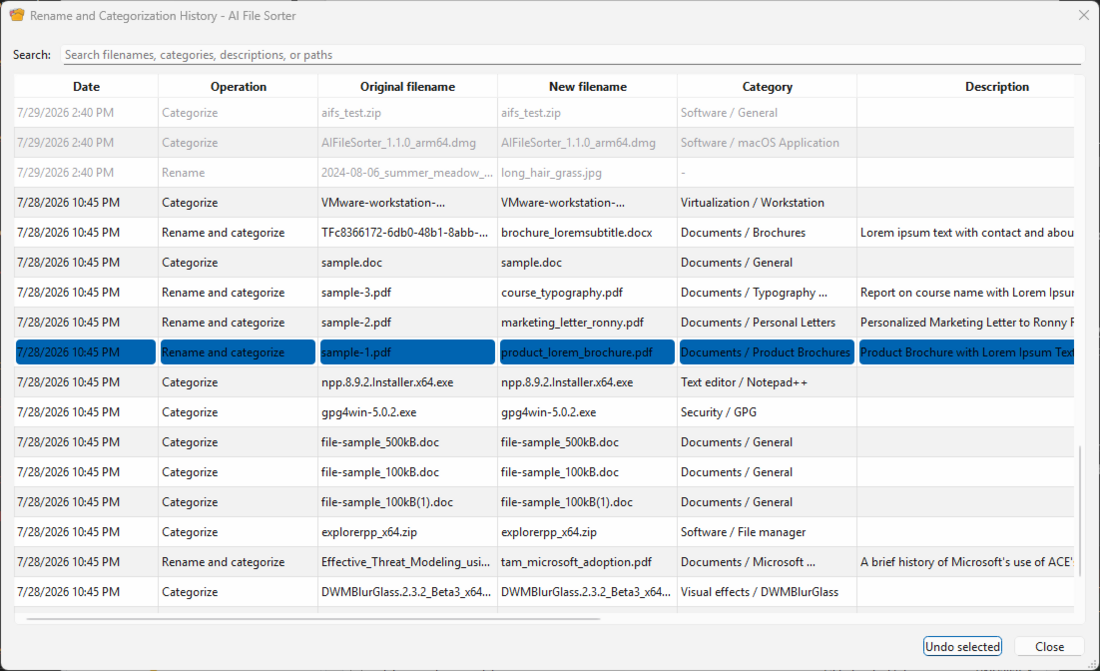Sort by the Date column header

(86, 86)
